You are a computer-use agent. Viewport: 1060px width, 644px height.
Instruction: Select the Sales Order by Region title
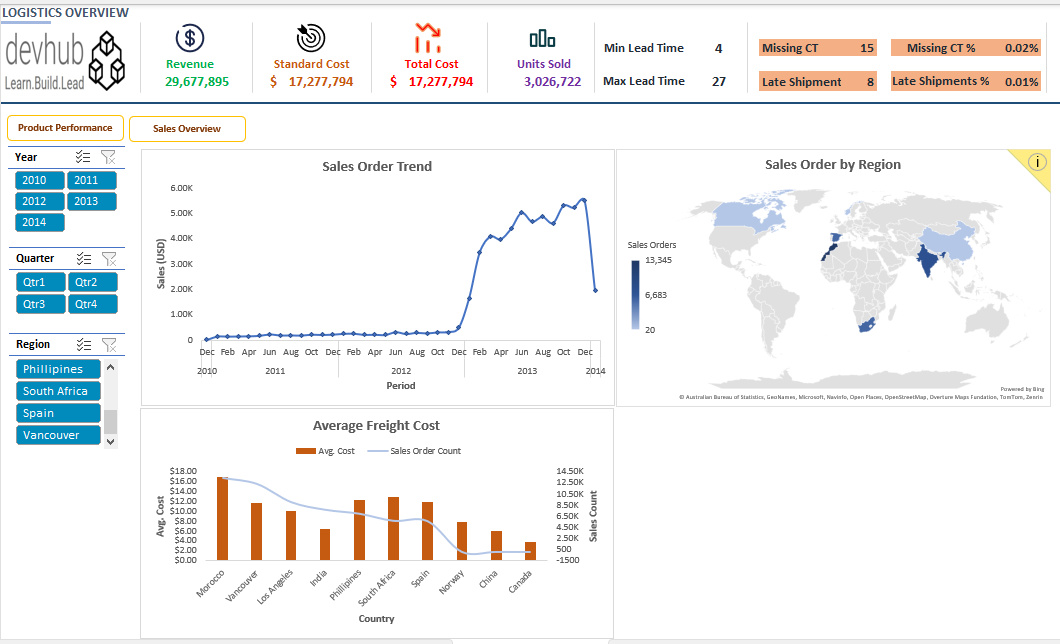pyautogui.click(x=833, y=164)
